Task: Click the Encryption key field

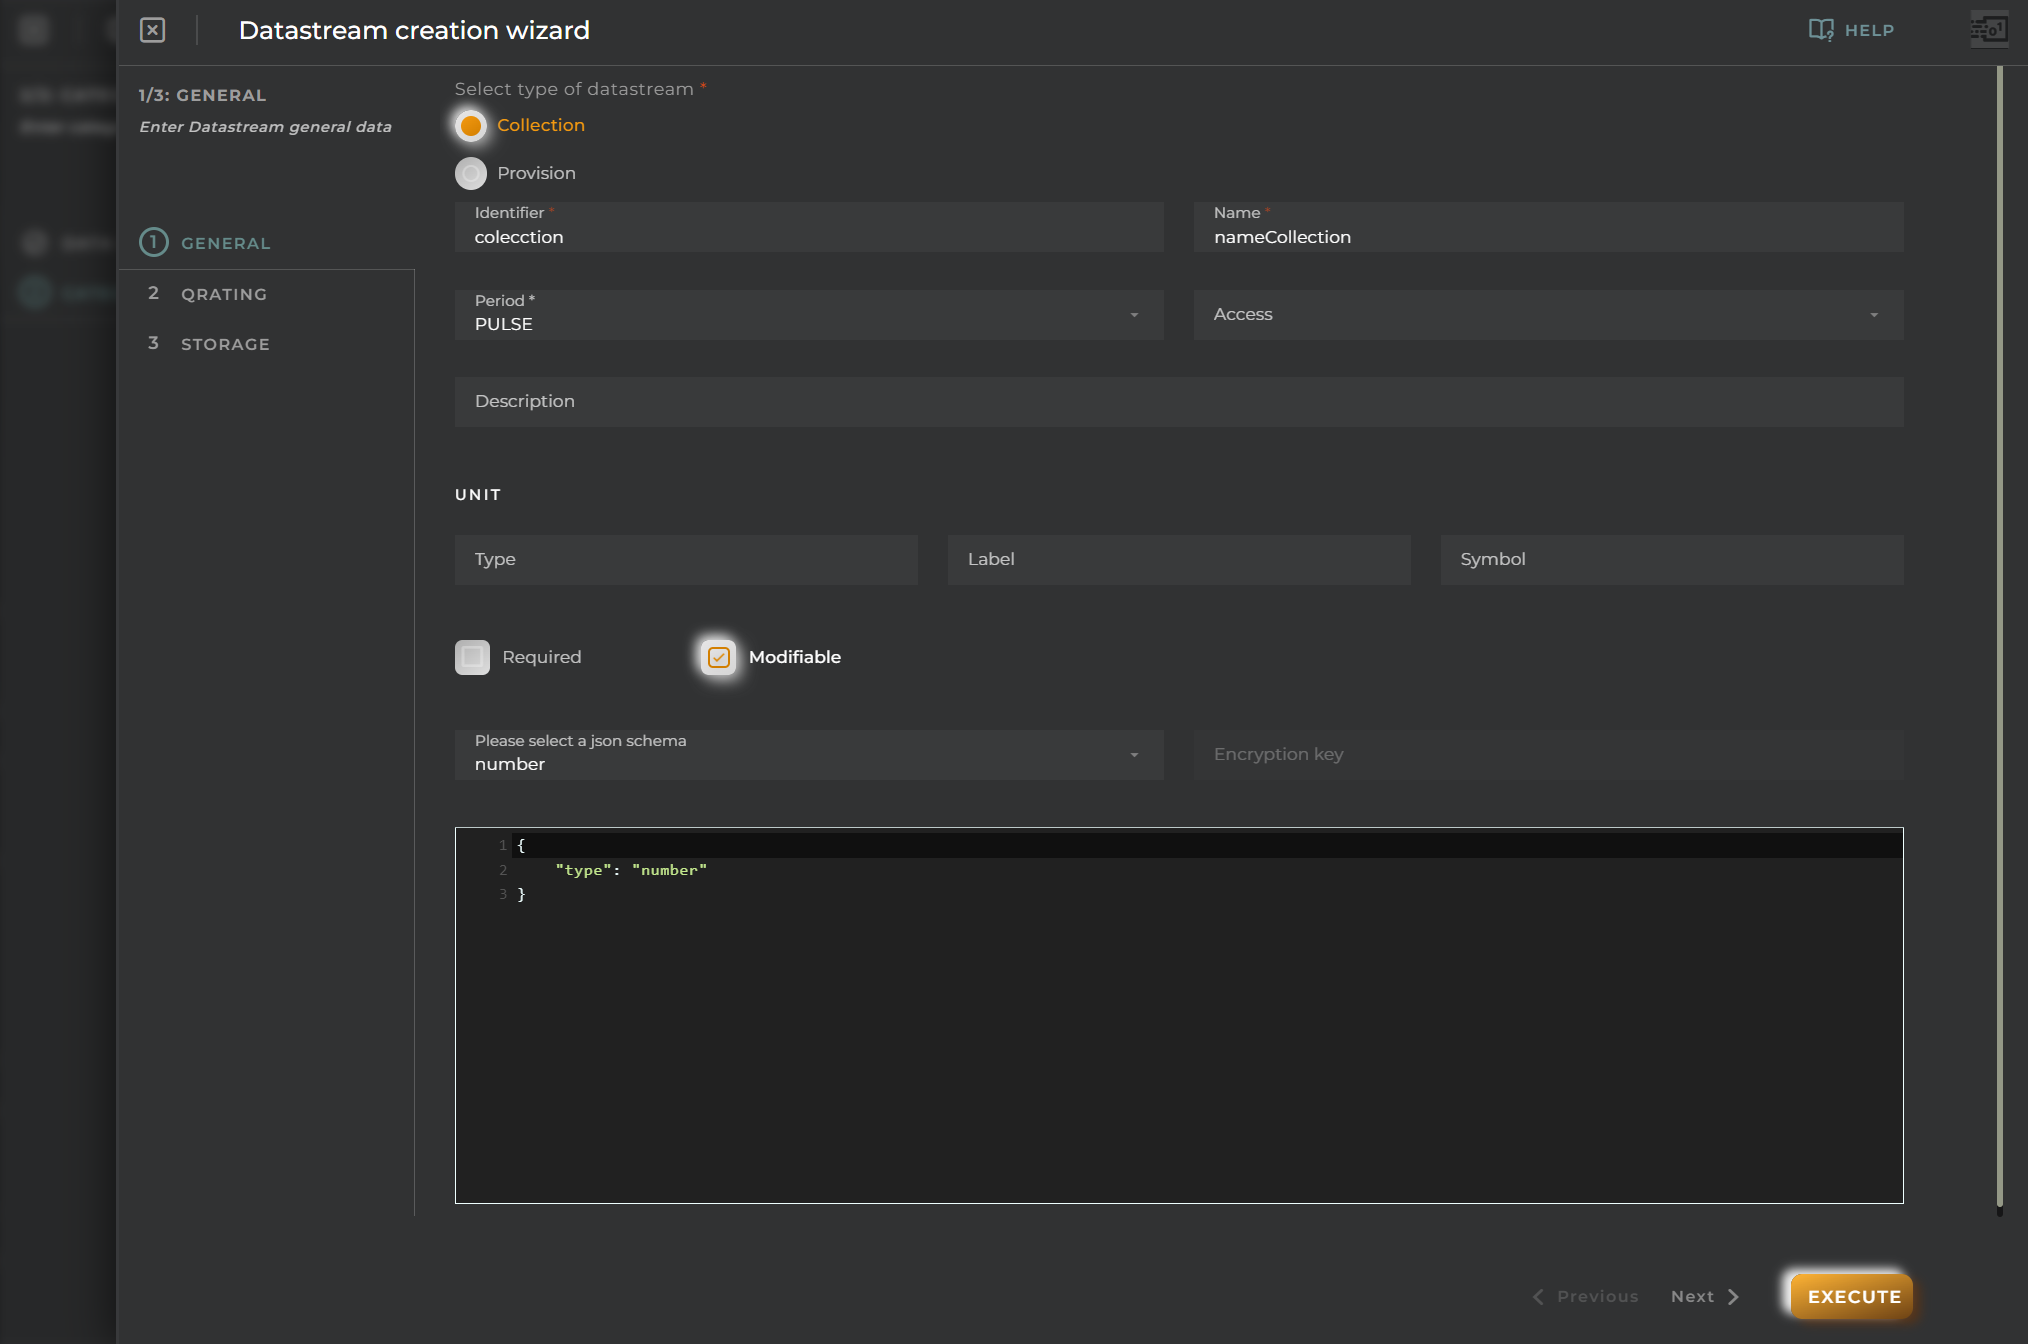Action: pos(1548,755)
